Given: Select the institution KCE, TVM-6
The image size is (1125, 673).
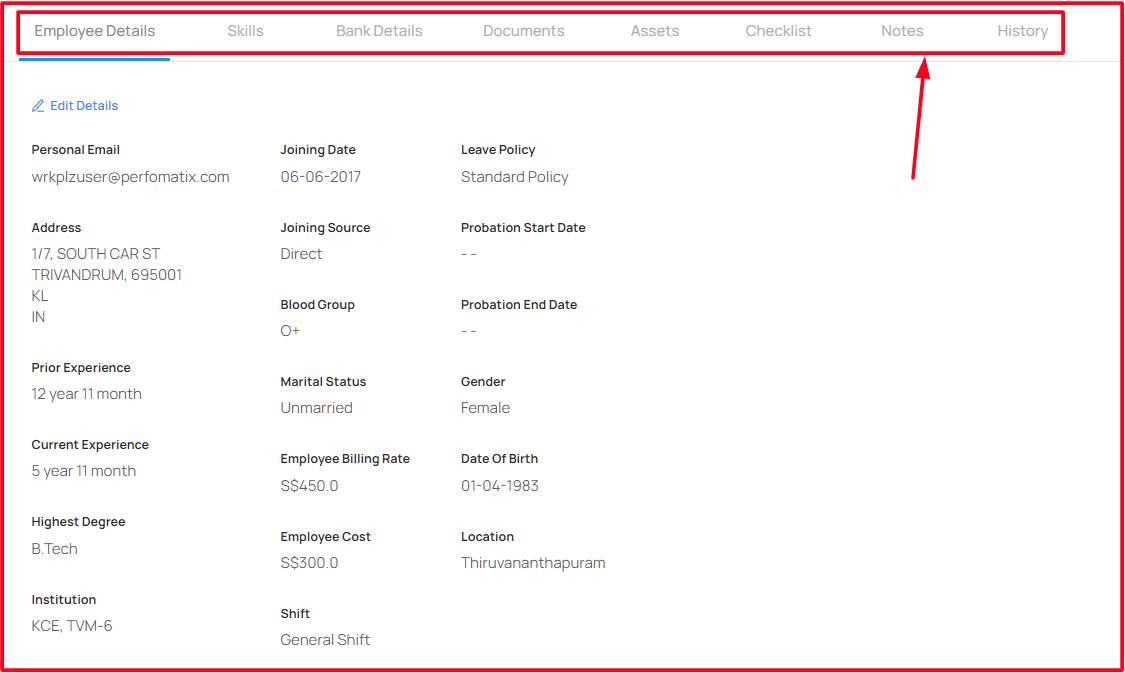Looking at the screenshot, I should click(72, 626).
